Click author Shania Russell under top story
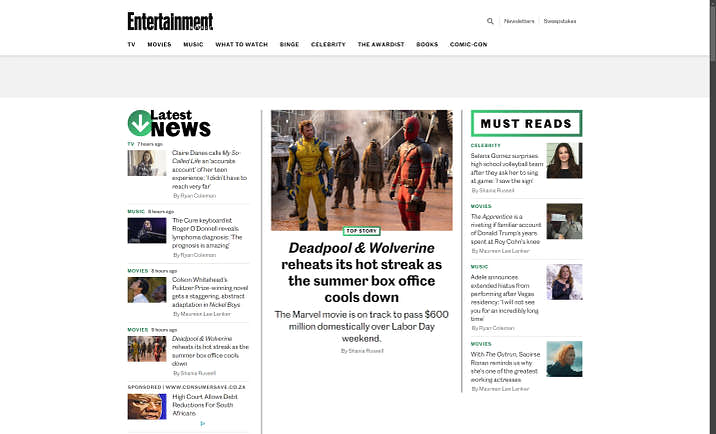The width and height of the screenshot is (716, 434). 366,351
